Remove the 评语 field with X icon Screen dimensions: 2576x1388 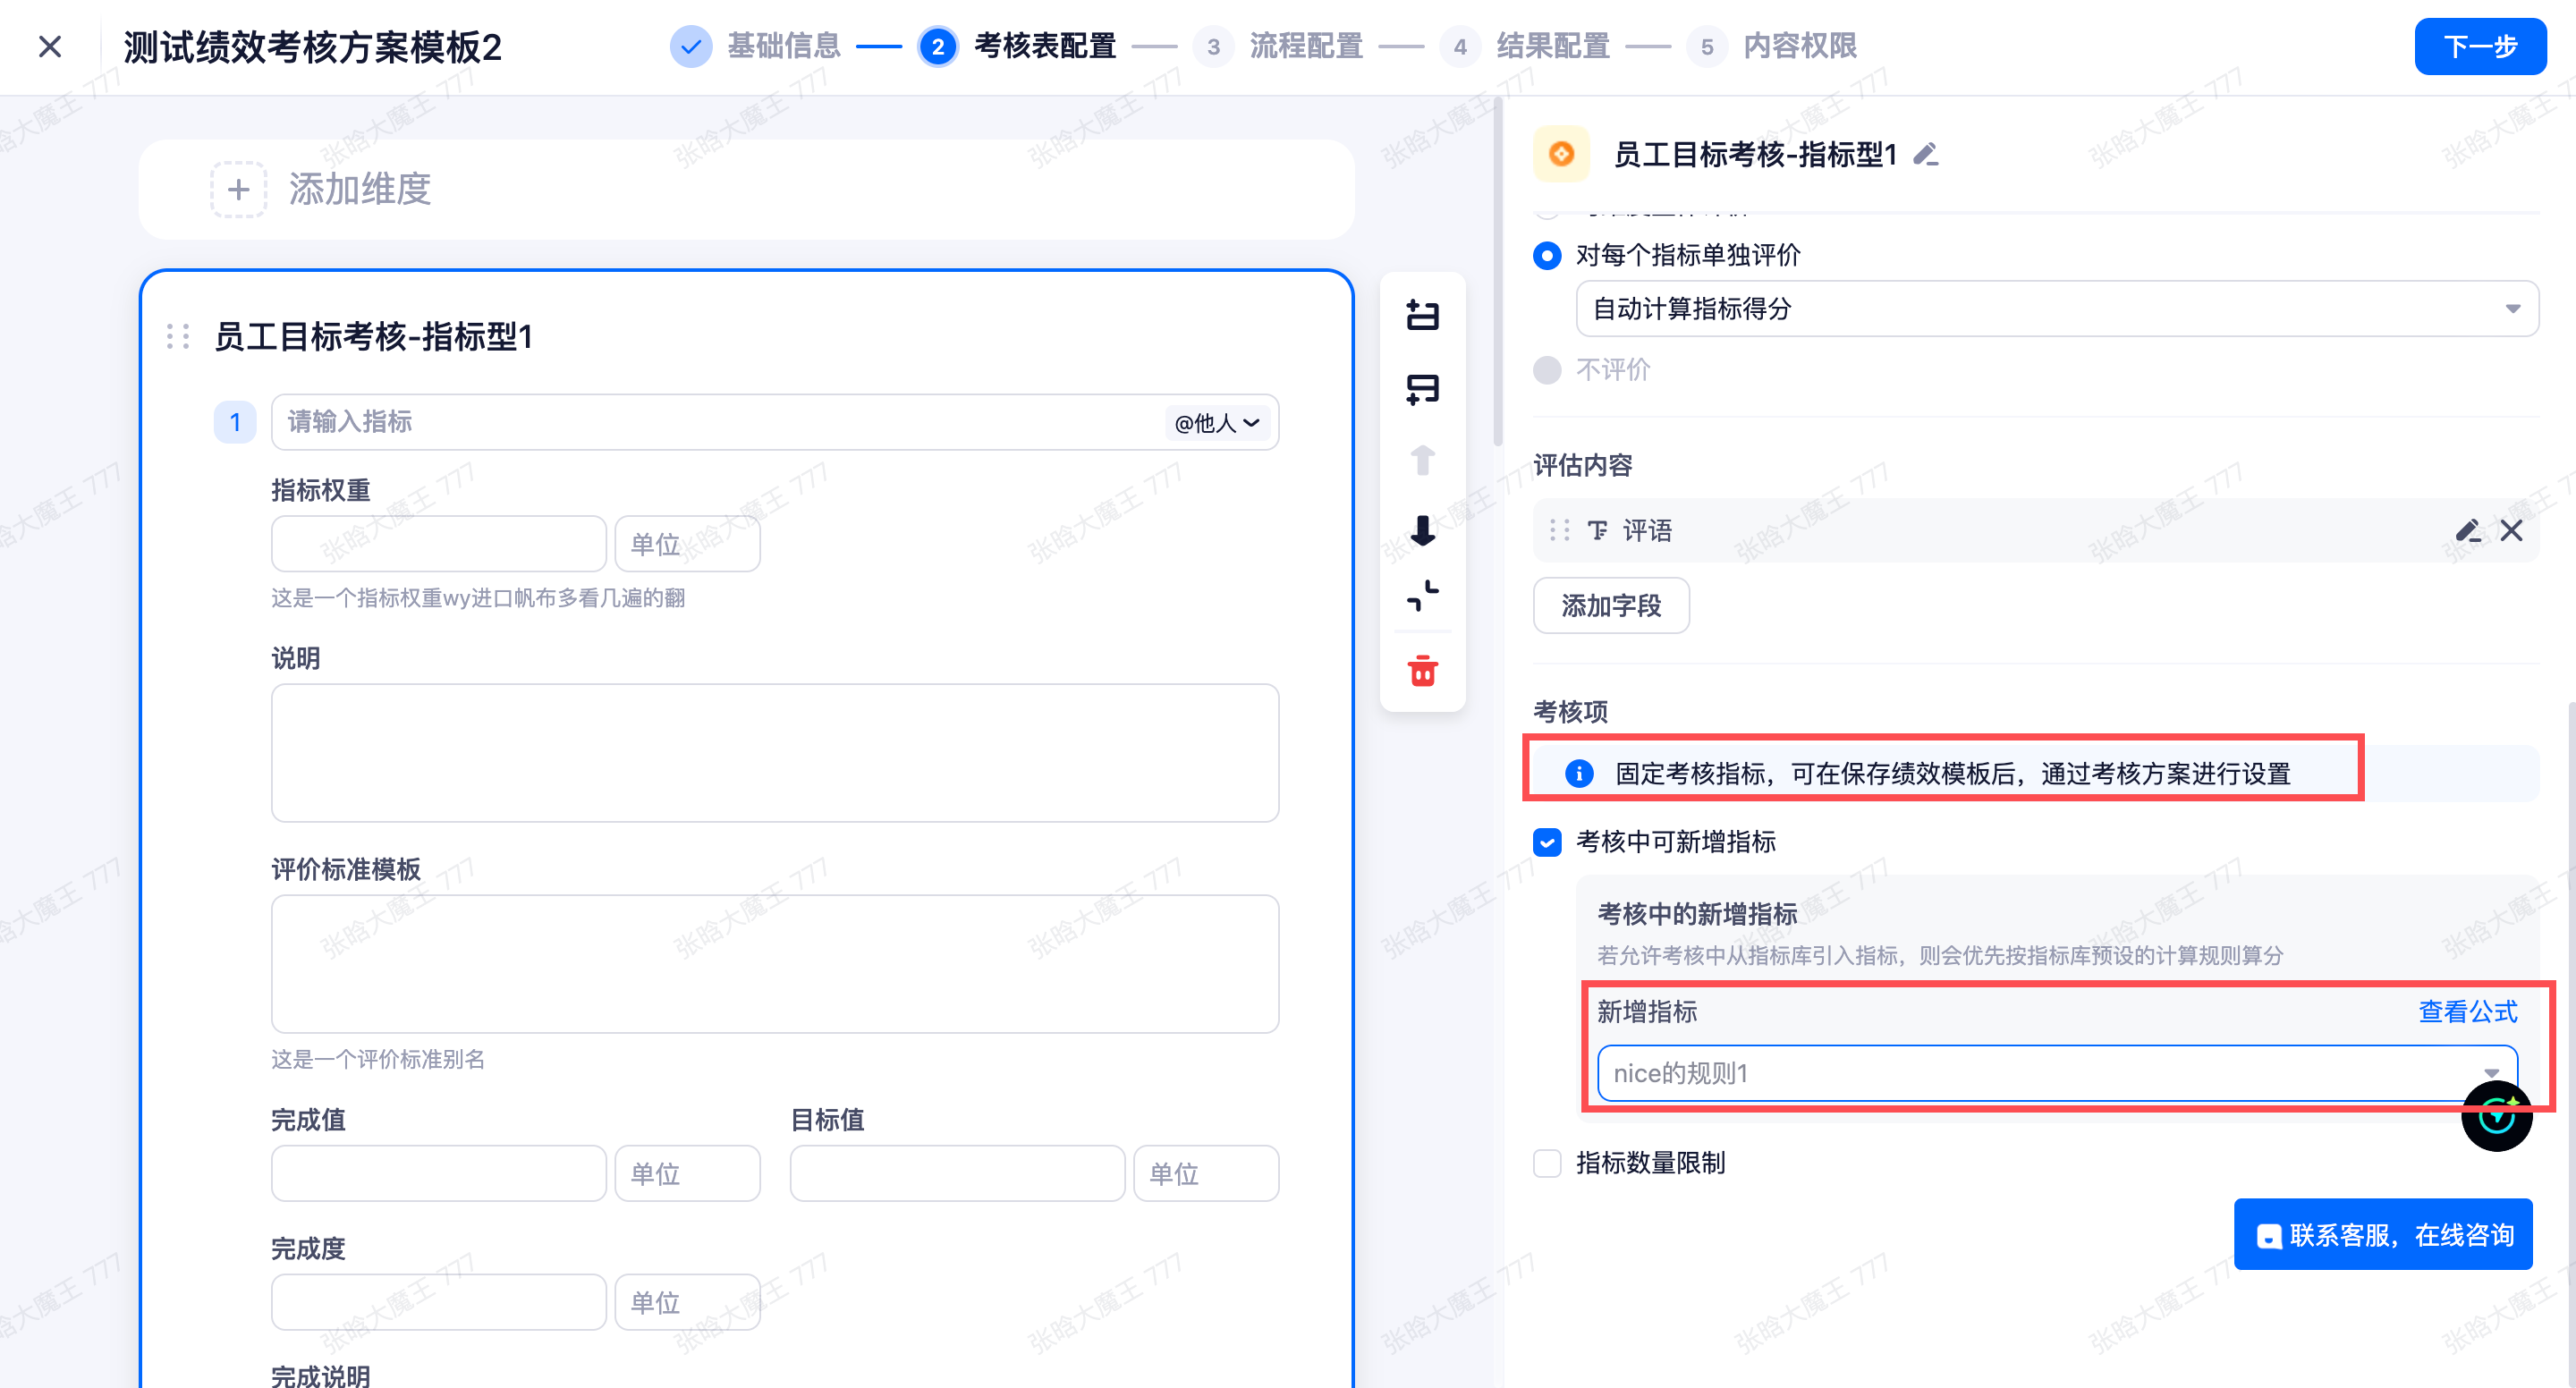(2511, 530)
